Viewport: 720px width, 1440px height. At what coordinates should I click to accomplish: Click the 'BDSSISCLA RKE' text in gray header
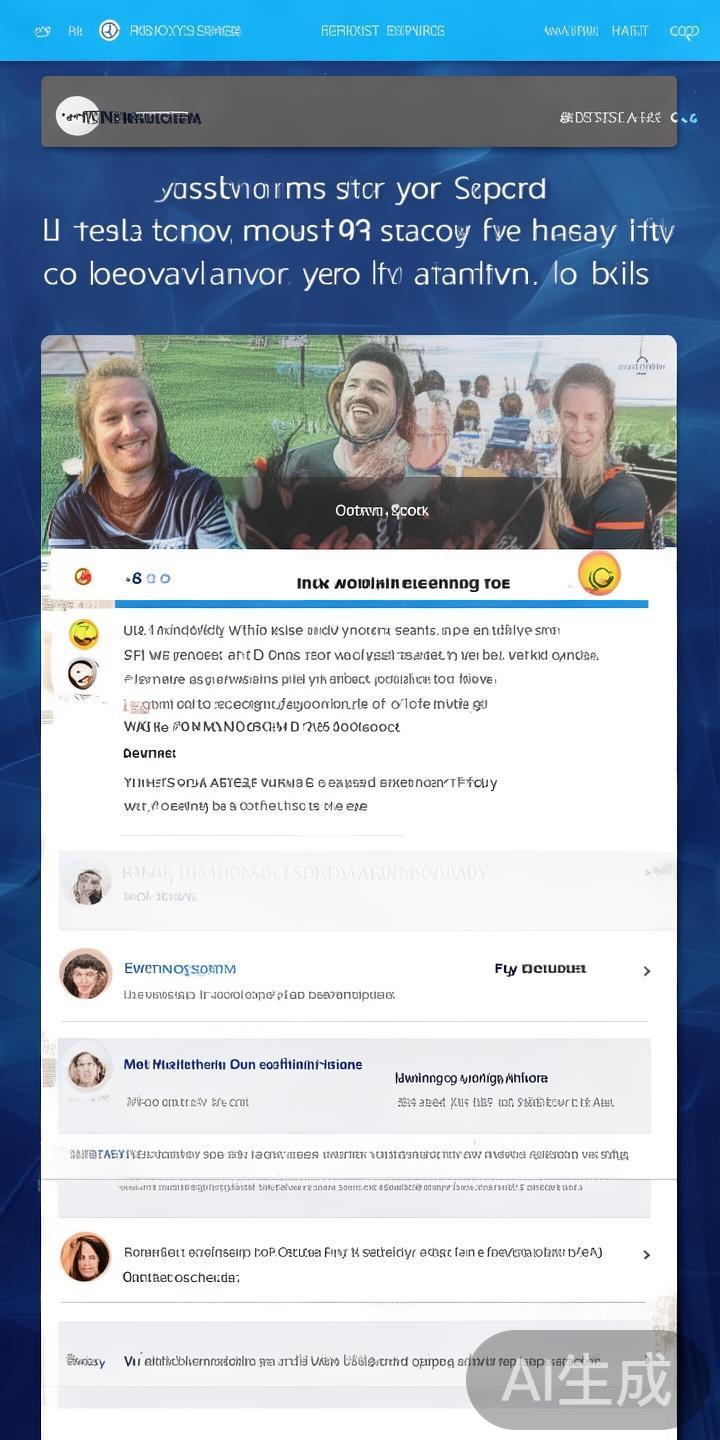[610, 118]
